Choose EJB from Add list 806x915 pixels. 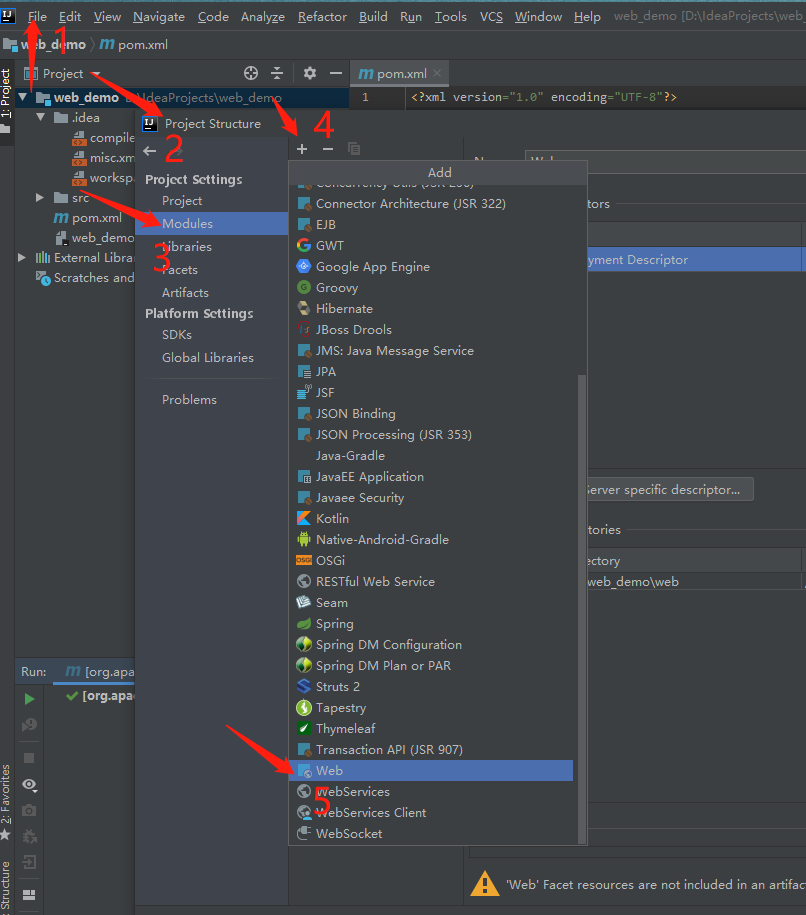(x=432, y=225)
